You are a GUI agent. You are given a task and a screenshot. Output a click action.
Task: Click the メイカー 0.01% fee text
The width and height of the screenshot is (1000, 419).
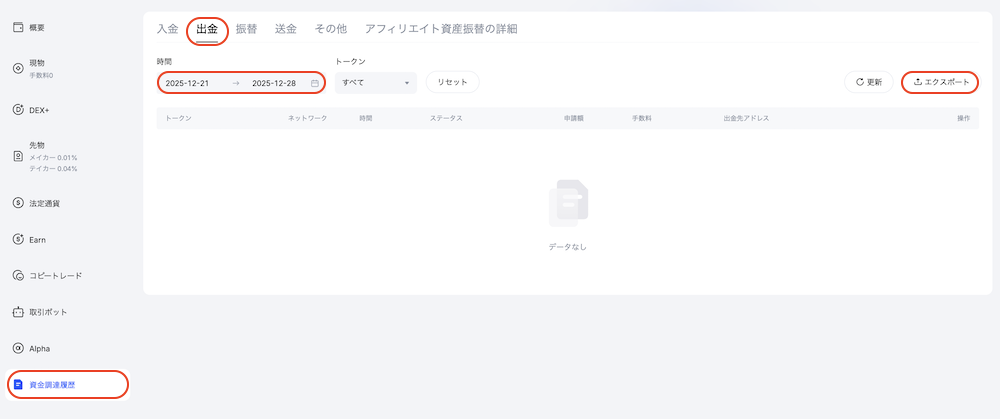point(54,158)
